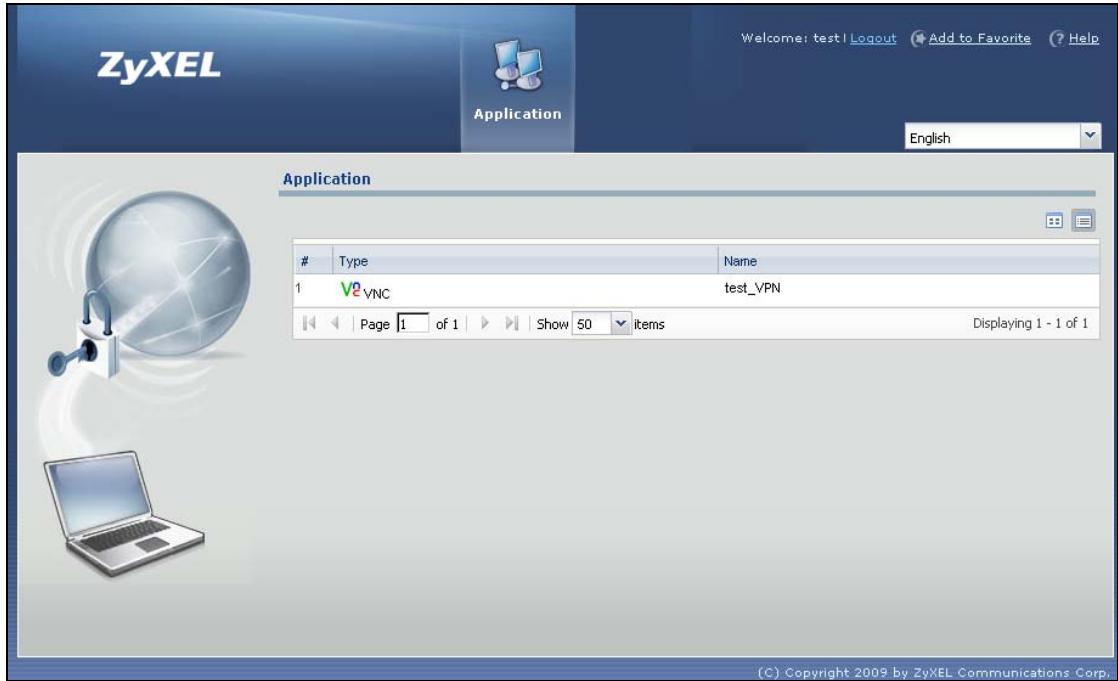Click the Add to Favorite link
The height and width of the screenshot is (681, 1118).
coord(979,38)
